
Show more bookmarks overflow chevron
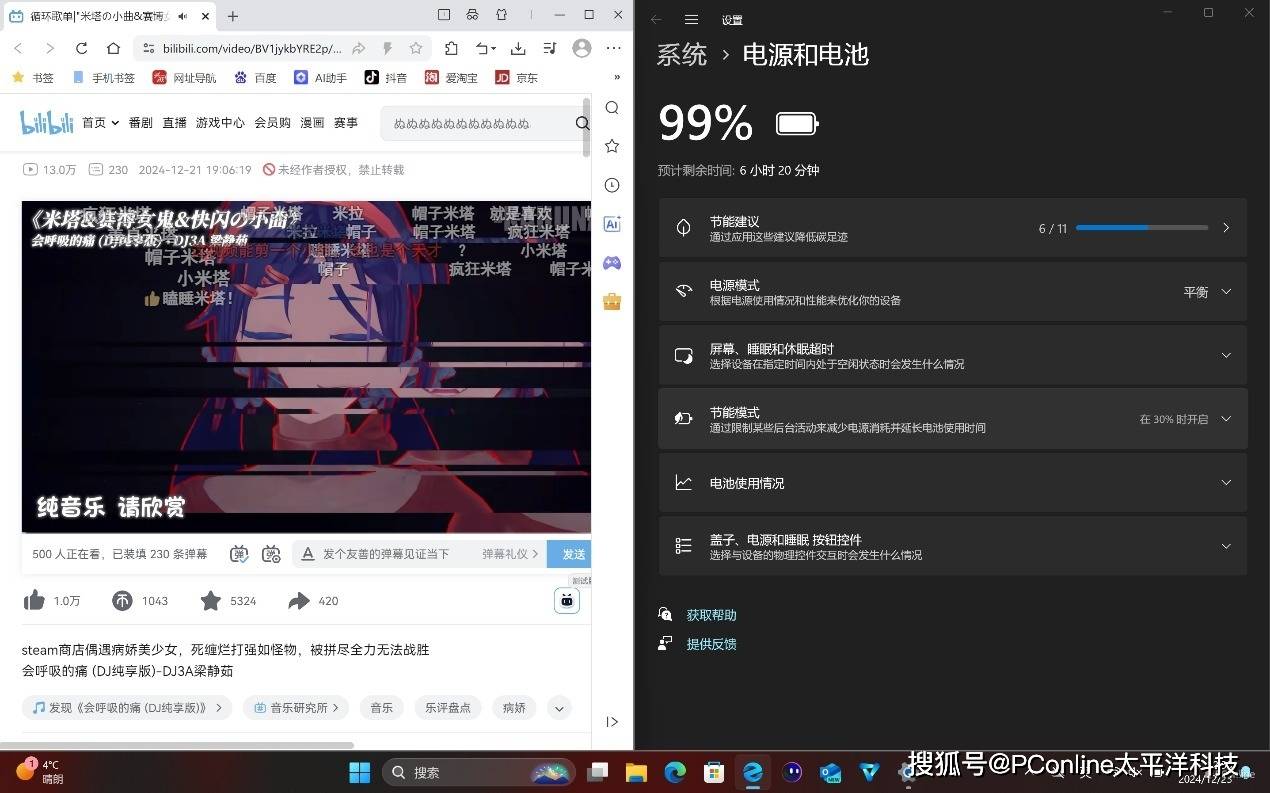click(617, 77)
